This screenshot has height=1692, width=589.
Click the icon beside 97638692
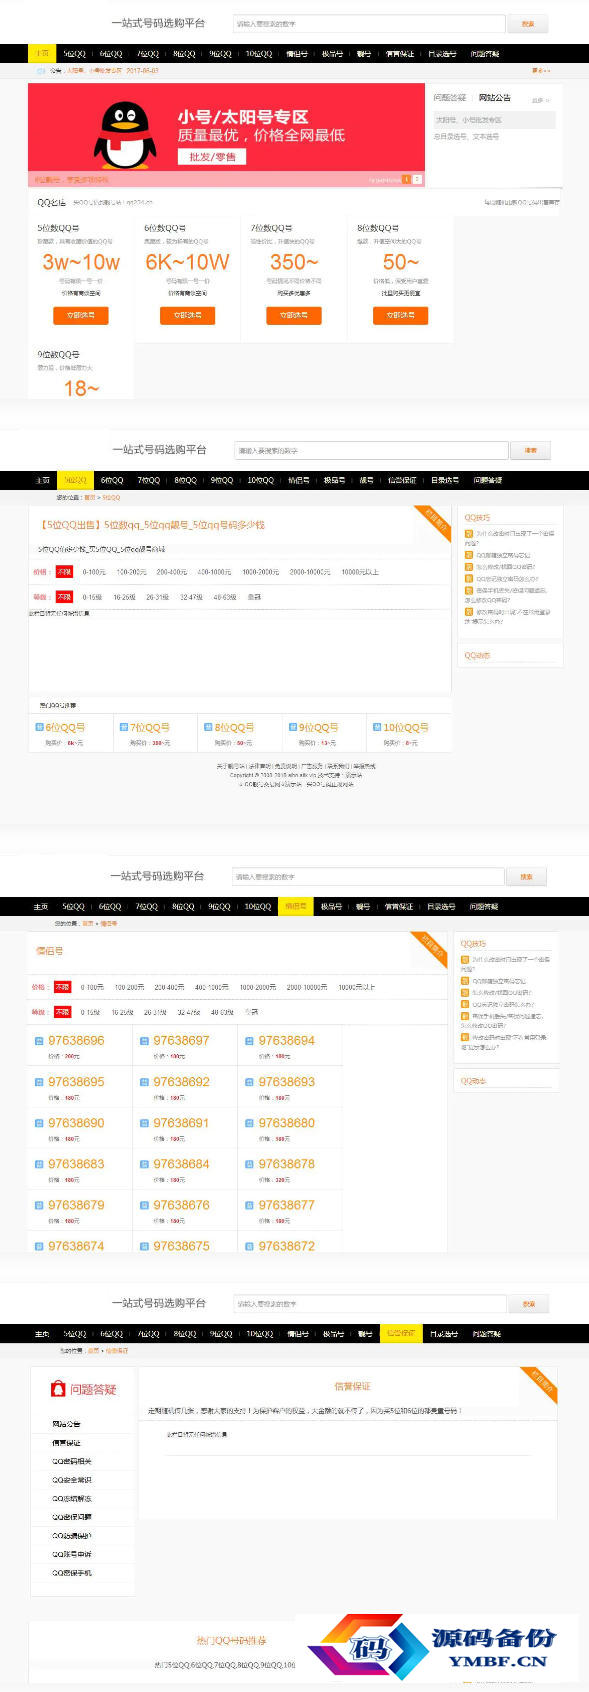(x=144, y=1082)
